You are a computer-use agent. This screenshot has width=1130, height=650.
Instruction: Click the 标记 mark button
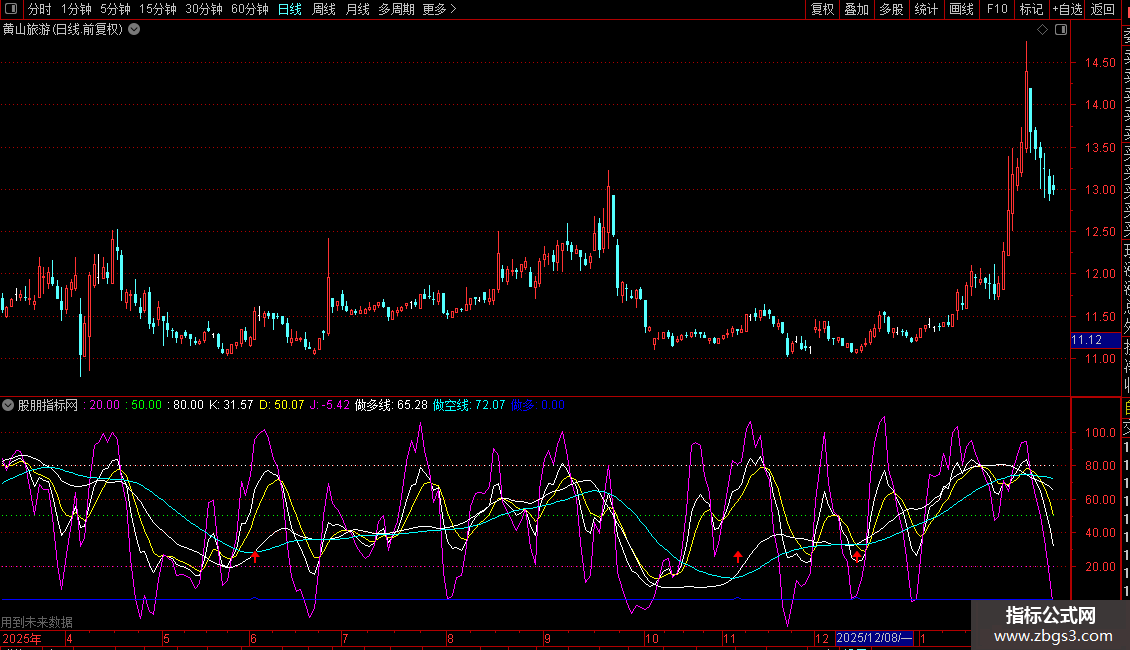click(1031, 9)
